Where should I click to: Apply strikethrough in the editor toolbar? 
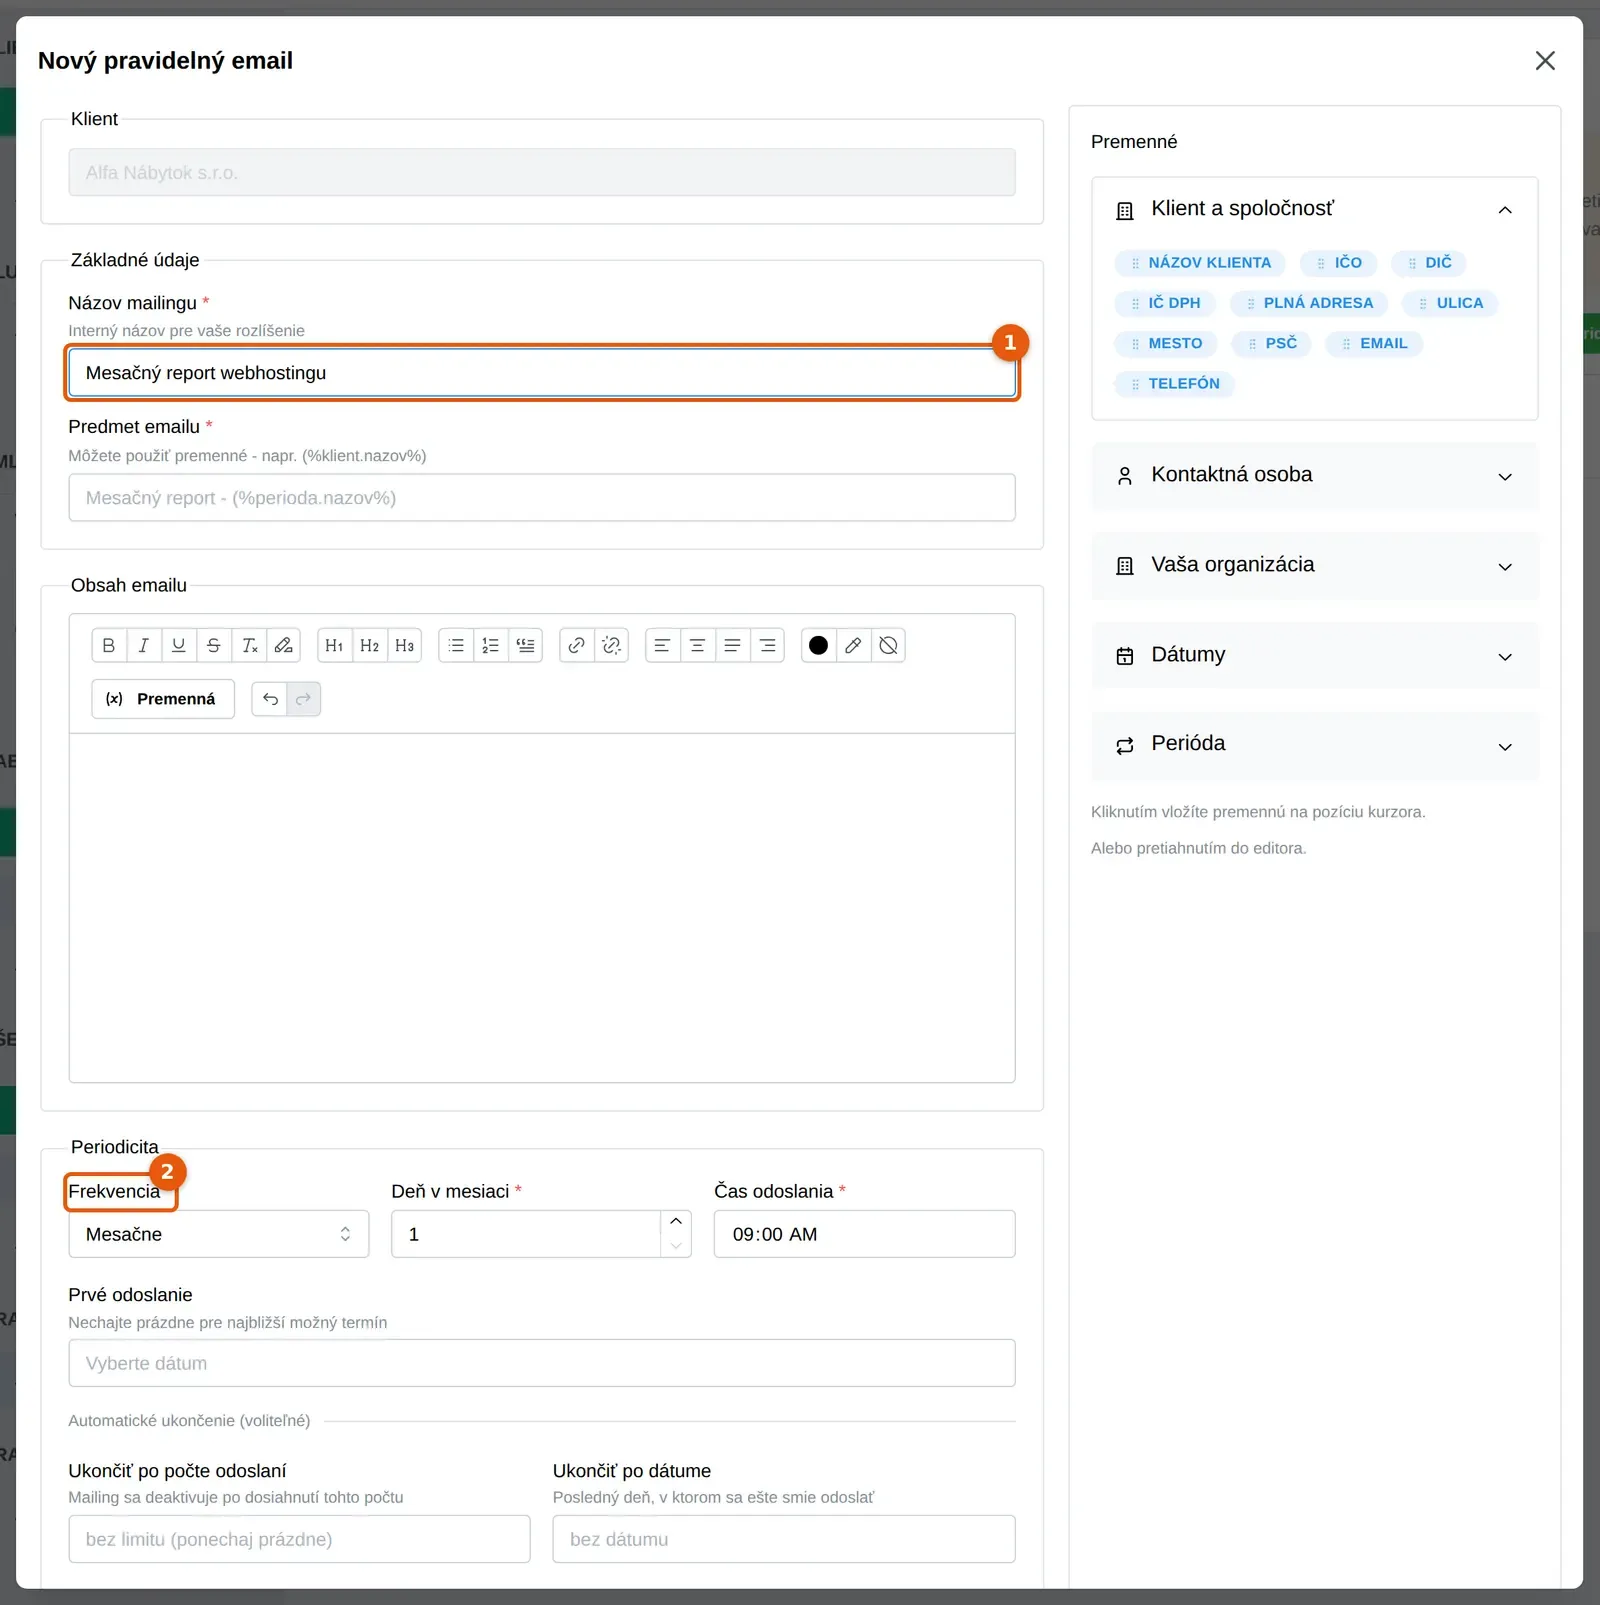coord(214,646)
